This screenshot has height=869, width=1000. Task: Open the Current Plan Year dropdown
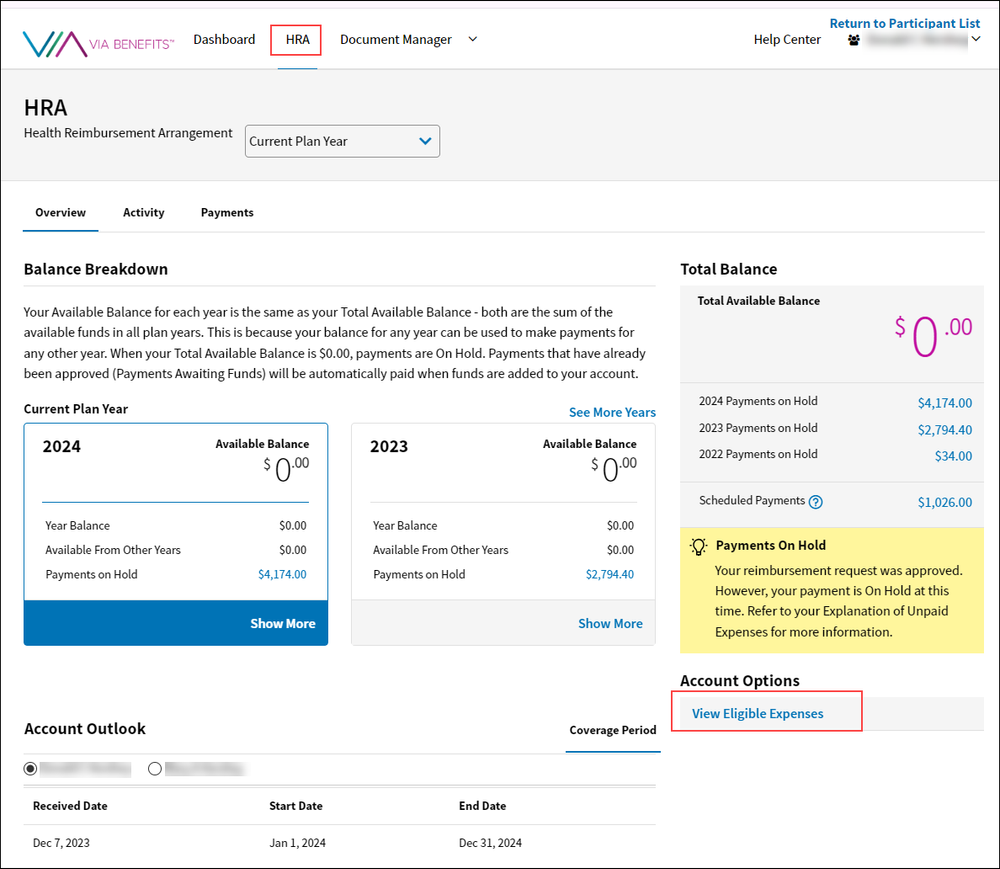pyautogui.click(x=342, y=141)
